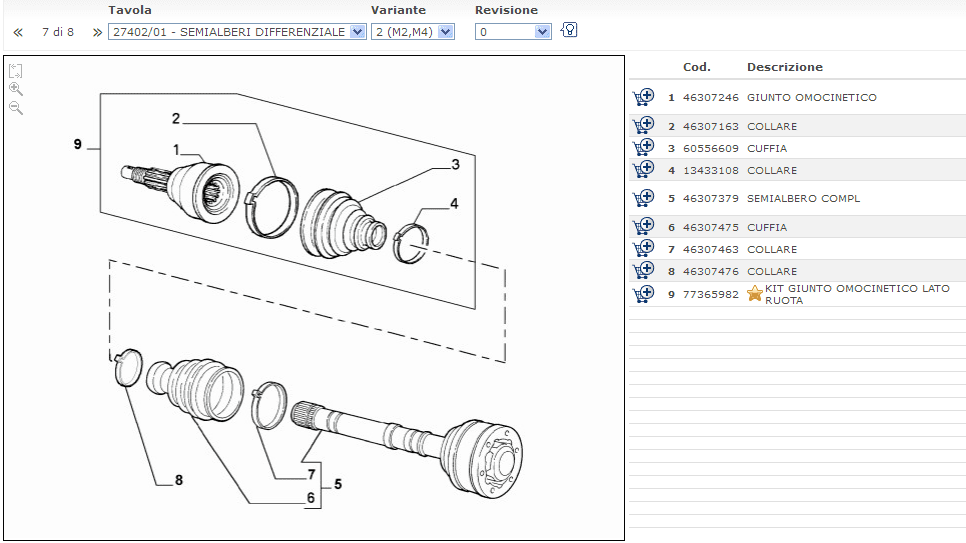Add COLLARE 13433108 to cart

coord(643,170)
